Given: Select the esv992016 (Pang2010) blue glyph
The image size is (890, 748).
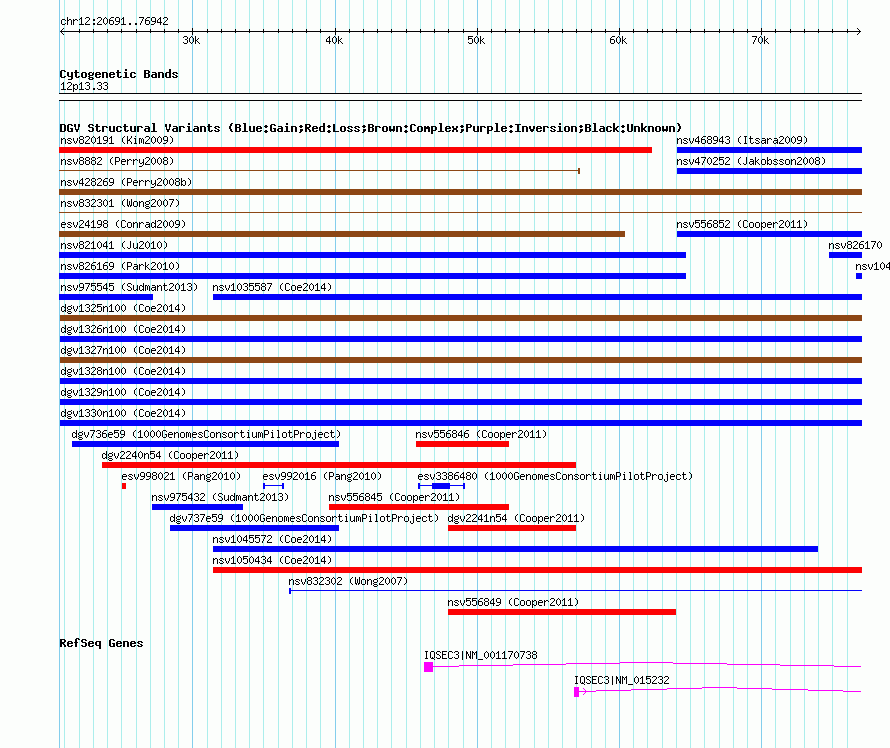Looking at the screenshot, I should pos(274,486).
